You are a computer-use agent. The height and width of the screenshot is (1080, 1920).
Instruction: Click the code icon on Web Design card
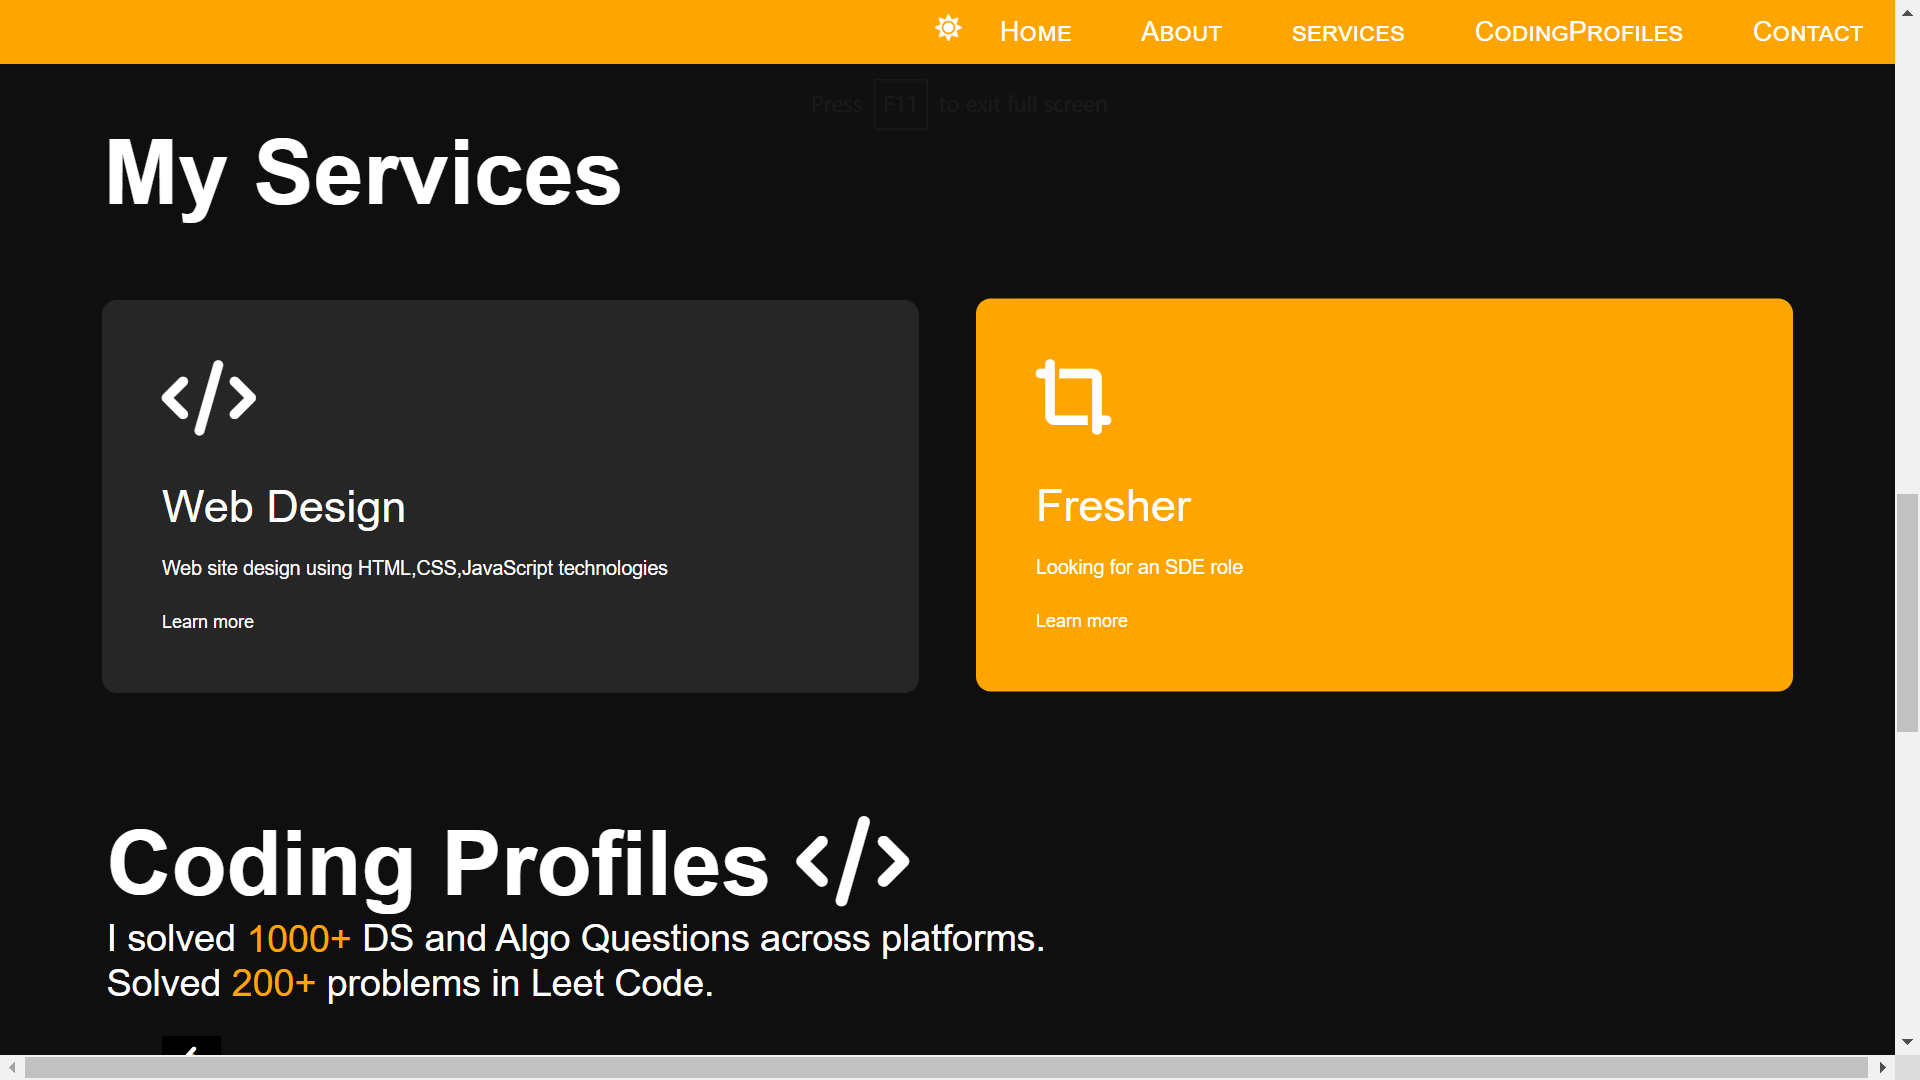[209, 396]
